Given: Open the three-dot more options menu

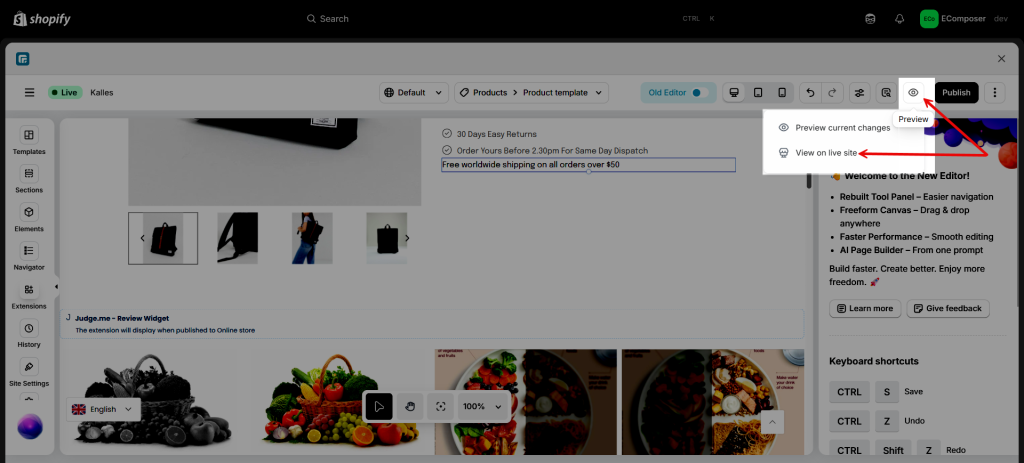Looking at the screenshot, I should tap(994, 93).
